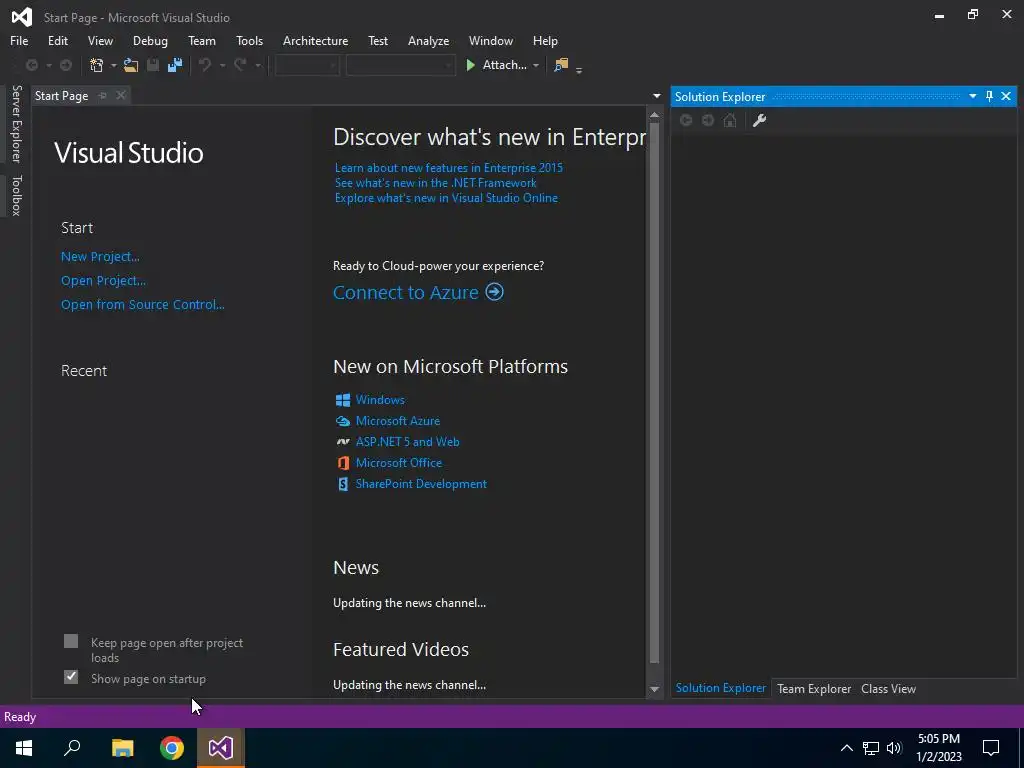The image size is (1024, 768).
Task: Click the Solution Explorer Home icon
Action: click(730, 120)
